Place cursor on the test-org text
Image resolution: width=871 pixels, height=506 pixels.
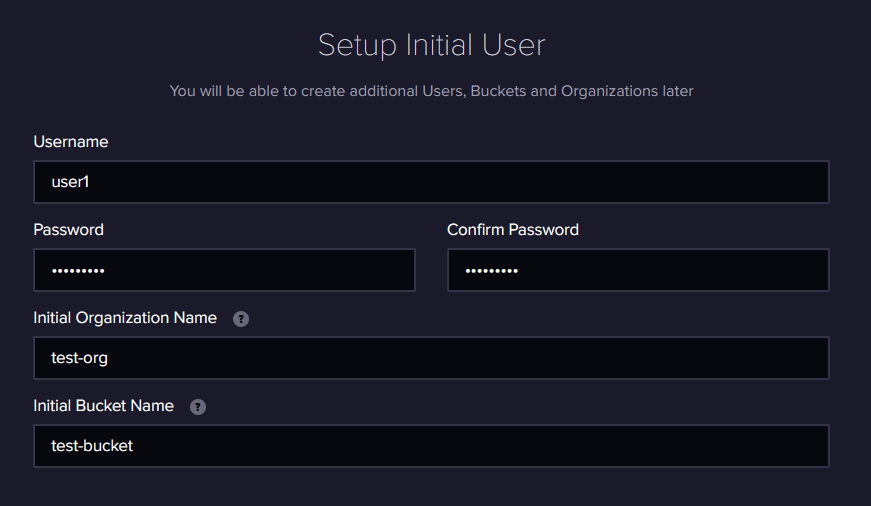tap(79, 358)
